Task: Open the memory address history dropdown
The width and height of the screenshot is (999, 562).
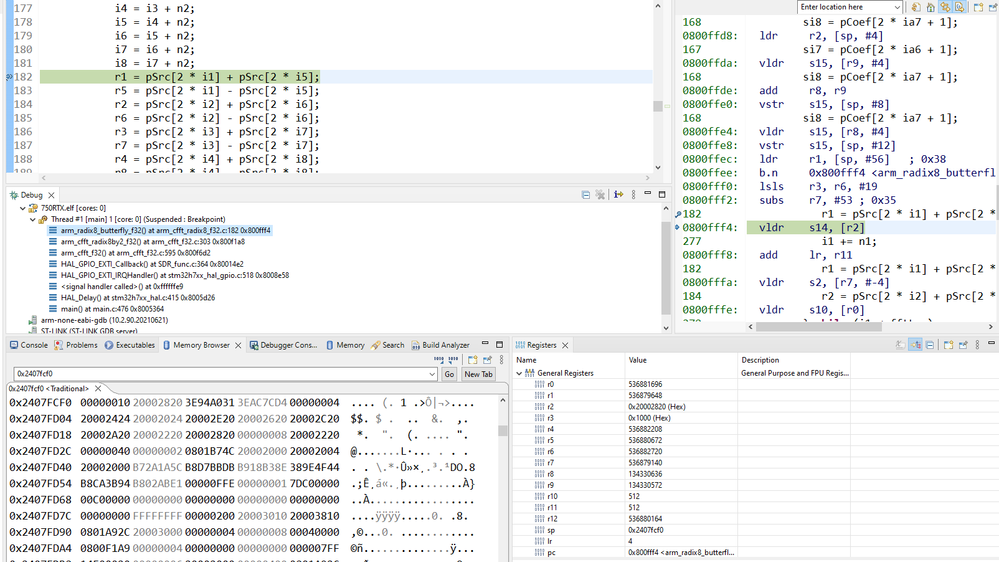Action: [x=433, y=374]
